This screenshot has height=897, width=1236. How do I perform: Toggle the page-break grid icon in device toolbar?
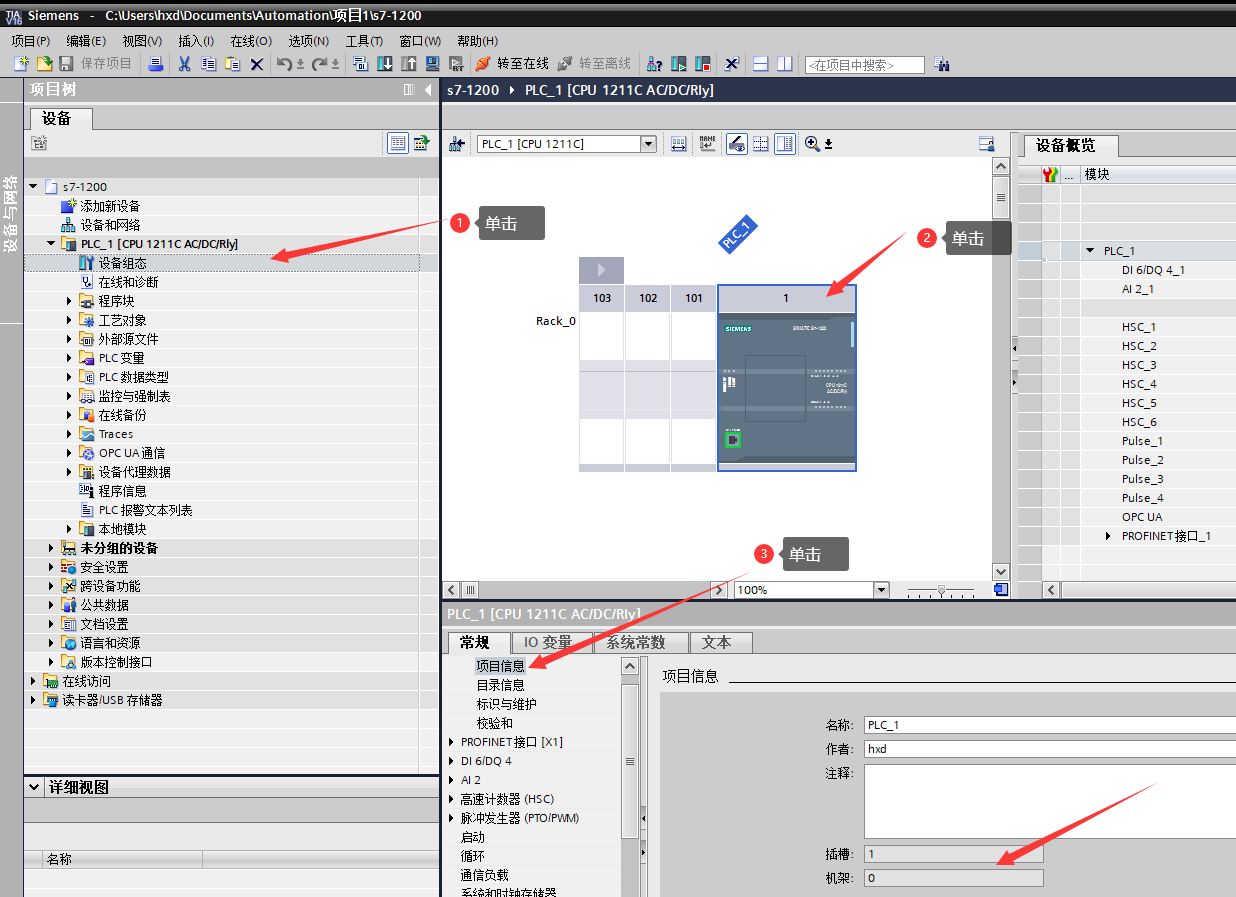point(761,144)
